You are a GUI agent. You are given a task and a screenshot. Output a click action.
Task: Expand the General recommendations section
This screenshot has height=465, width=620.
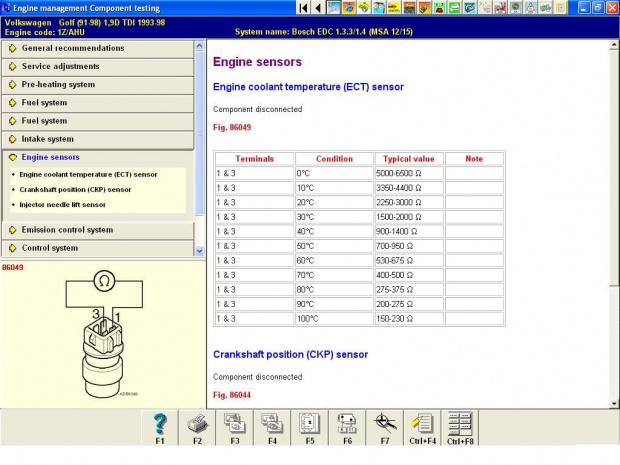tap(98, 48)
